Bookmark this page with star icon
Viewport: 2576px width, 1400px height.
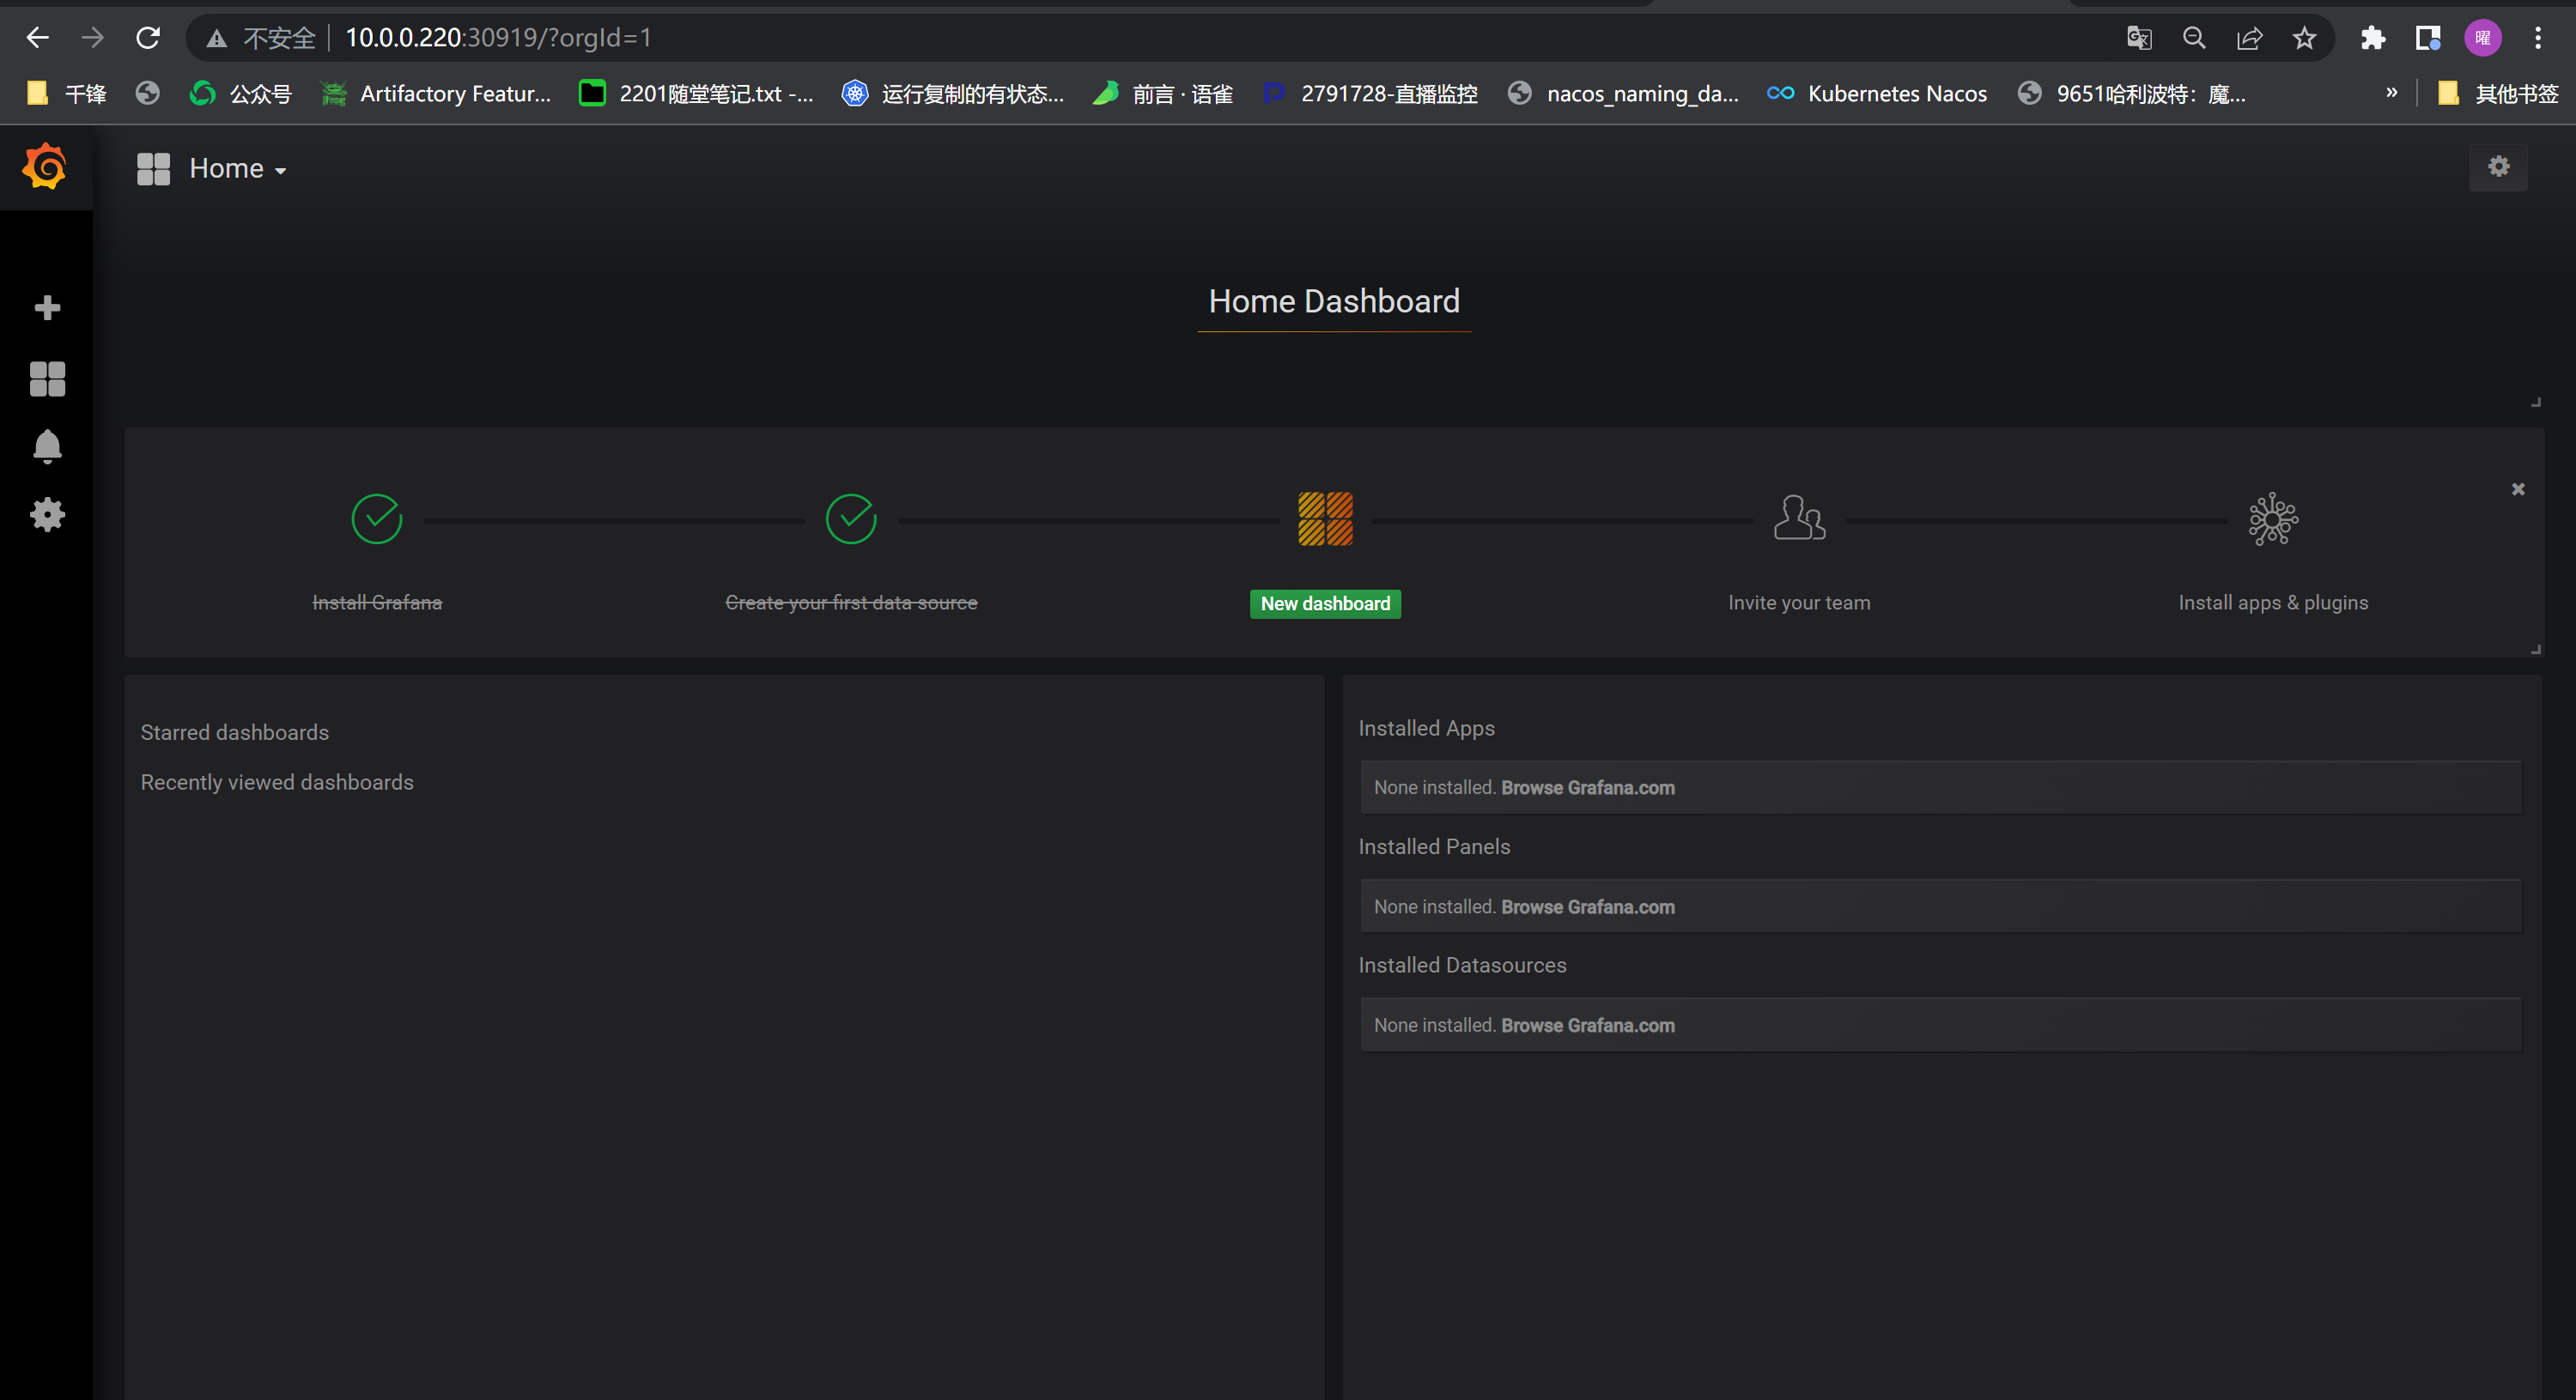[2304, 38]
